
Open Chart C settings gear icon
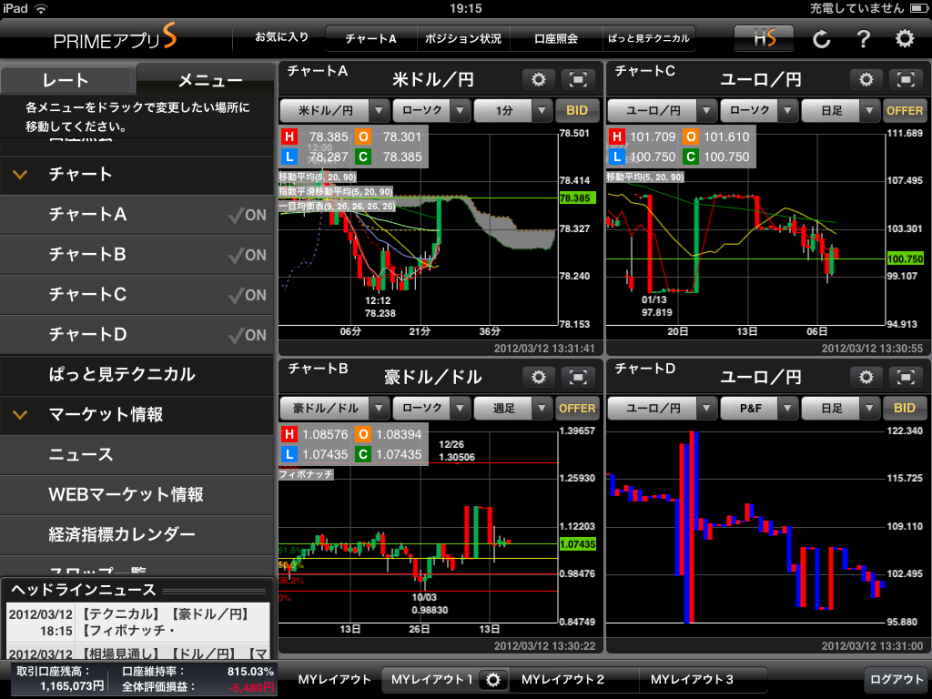(866, 80)
